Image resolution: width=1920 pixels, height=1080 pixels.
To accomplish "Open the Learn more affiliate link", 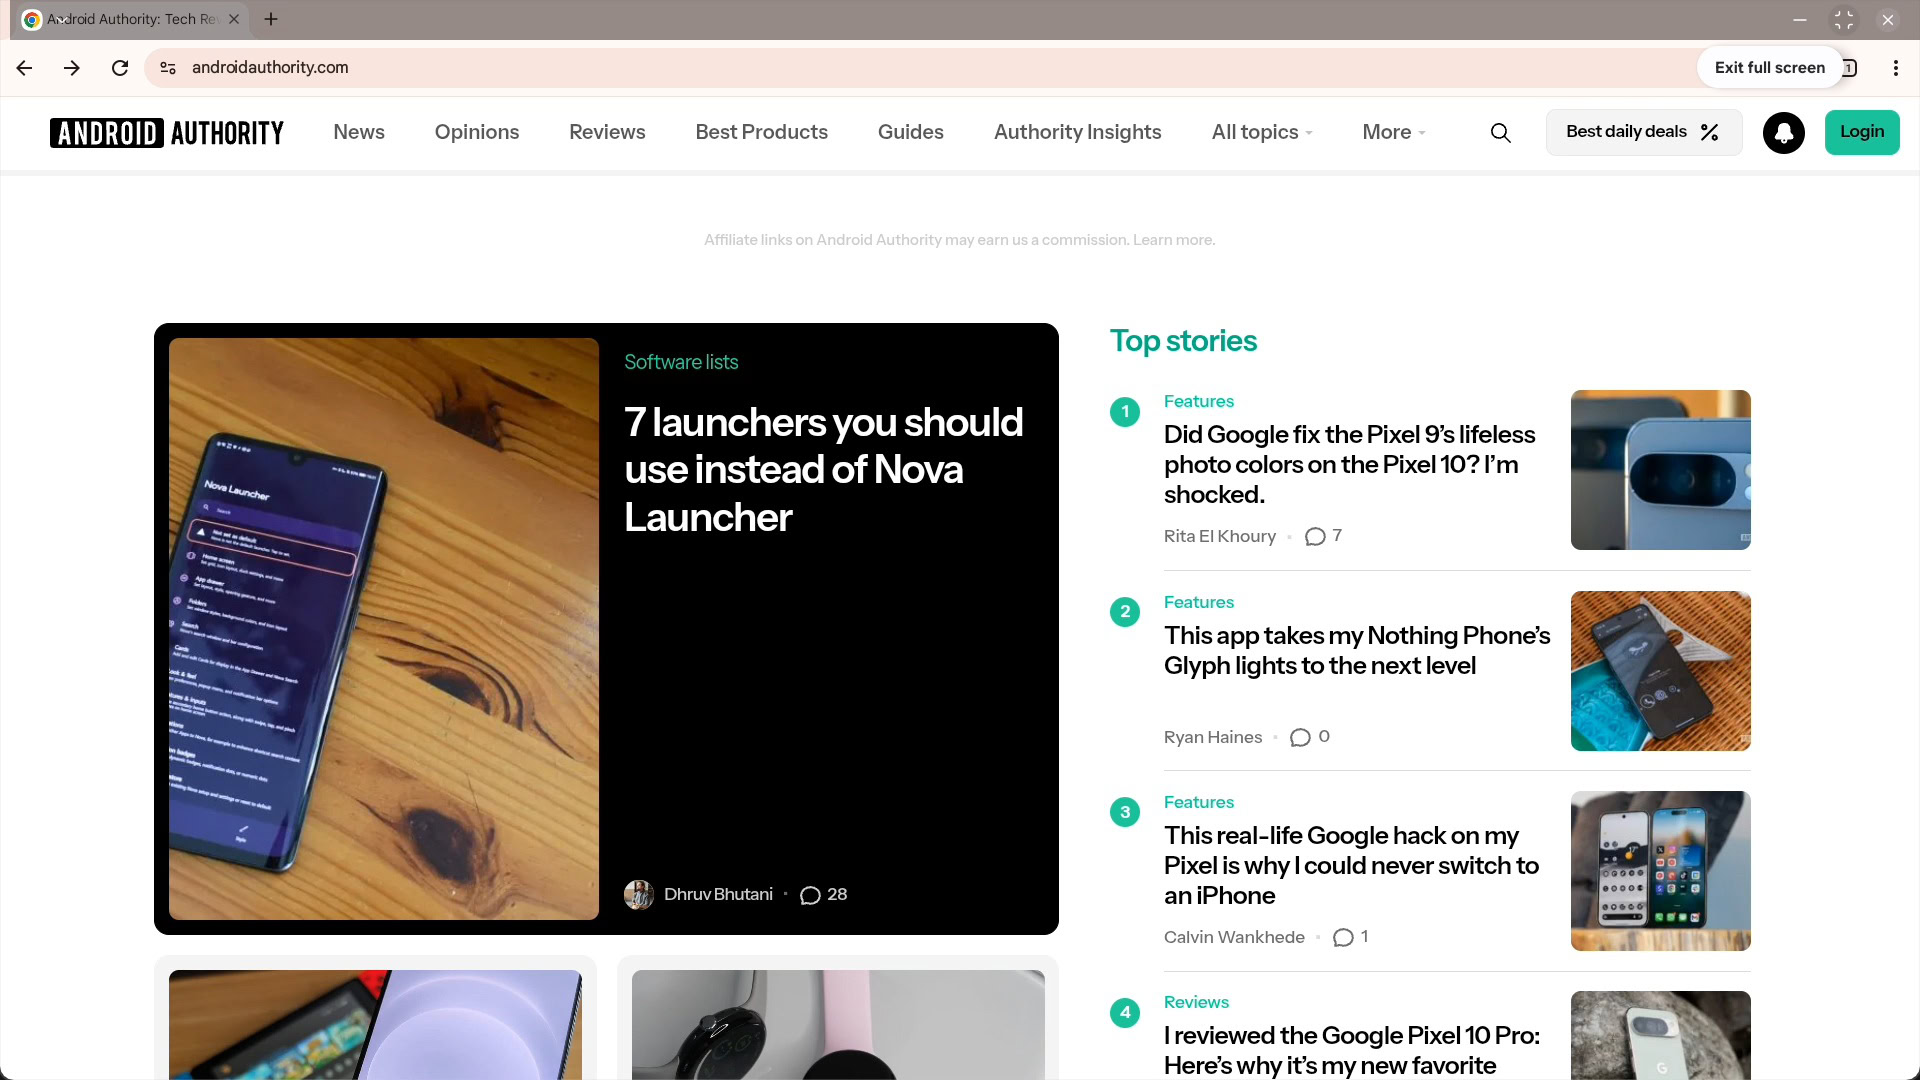I will (1174, 240).
